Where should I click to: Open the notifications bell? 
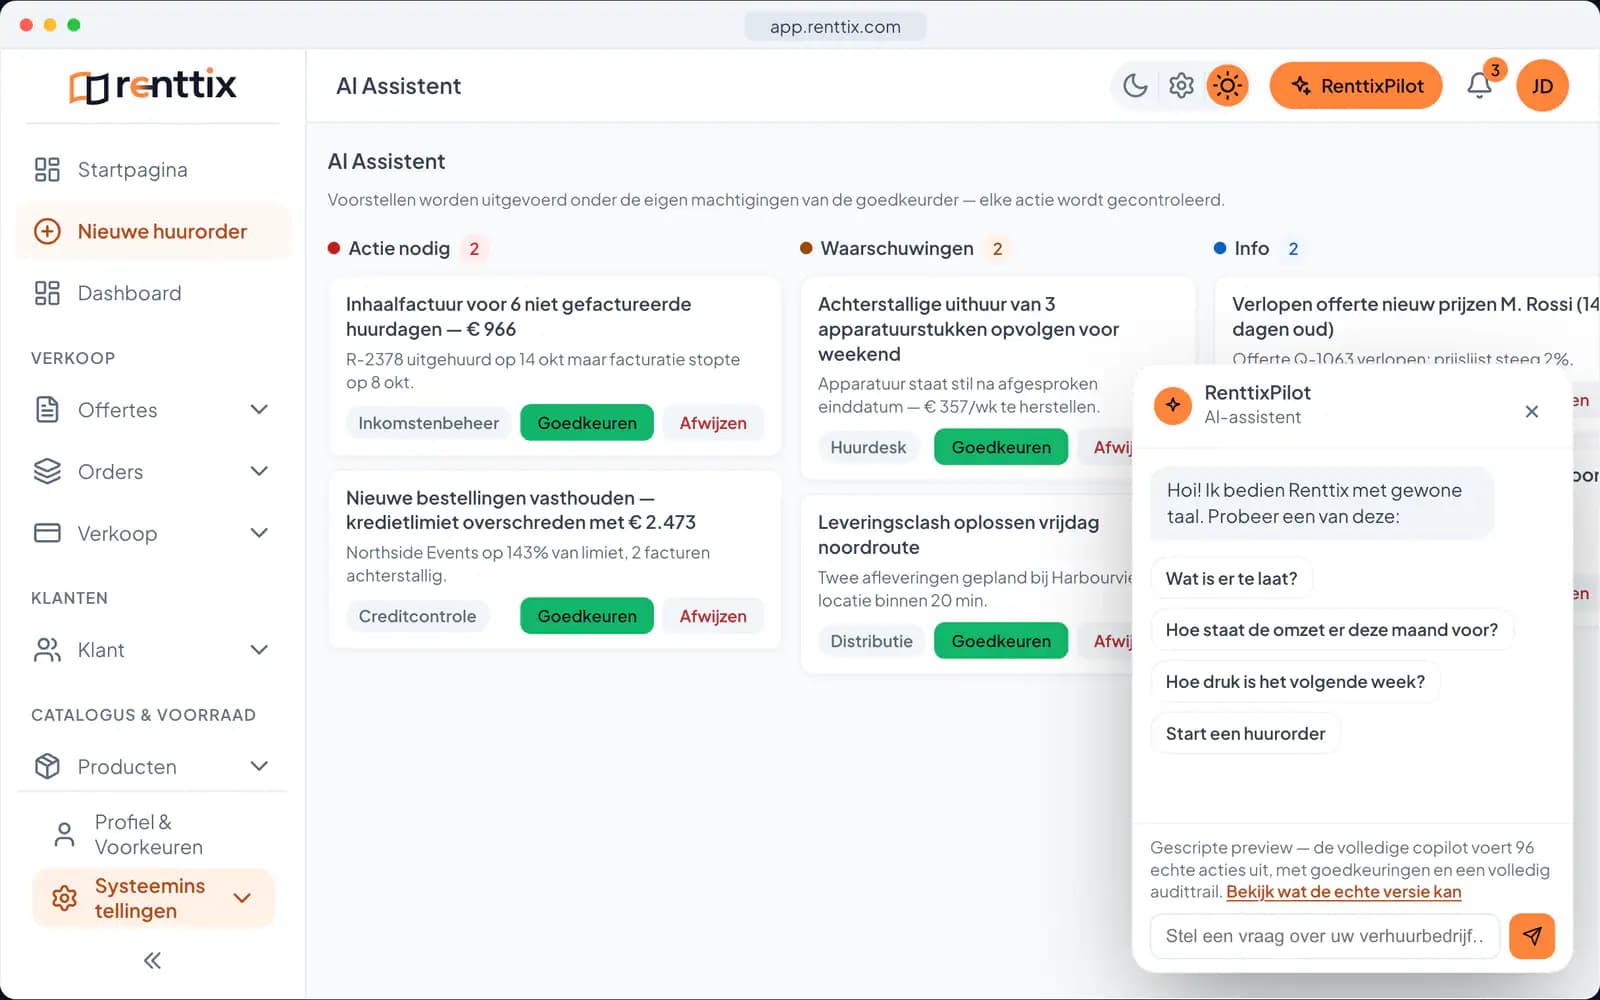coord(1480,86)
